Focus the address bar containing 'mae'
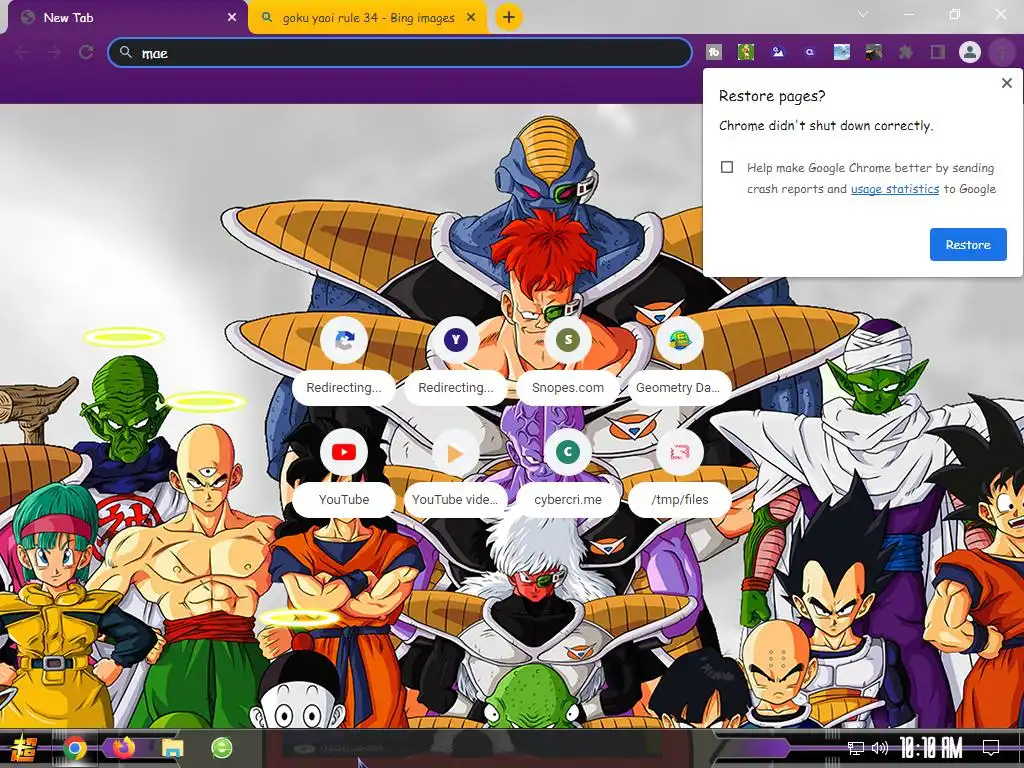This screenshot has height=768, width=1024. (400, 52)
